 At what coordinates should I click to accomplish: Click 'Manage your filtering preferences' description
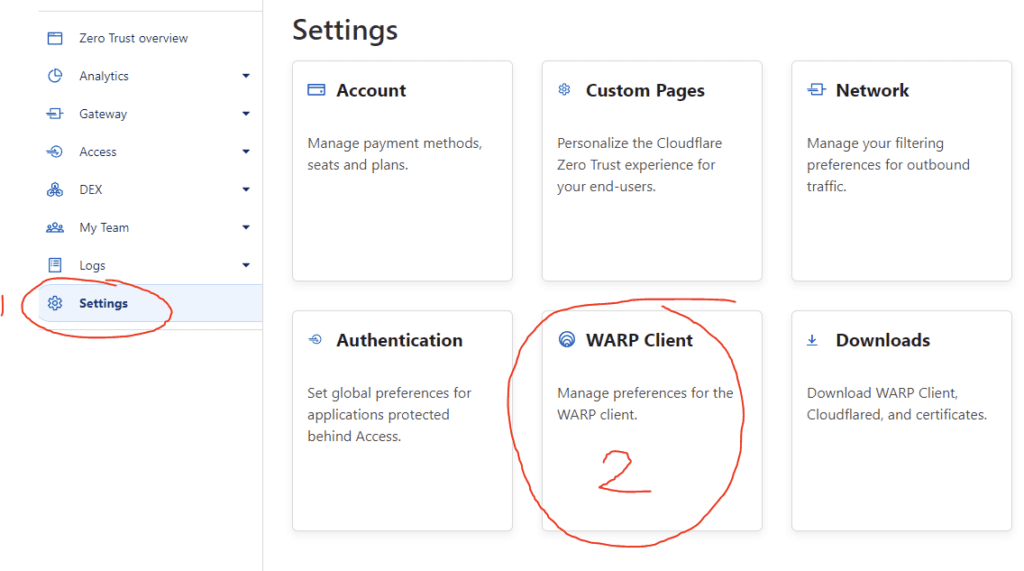pyautogui.click(x=888, y=165)
